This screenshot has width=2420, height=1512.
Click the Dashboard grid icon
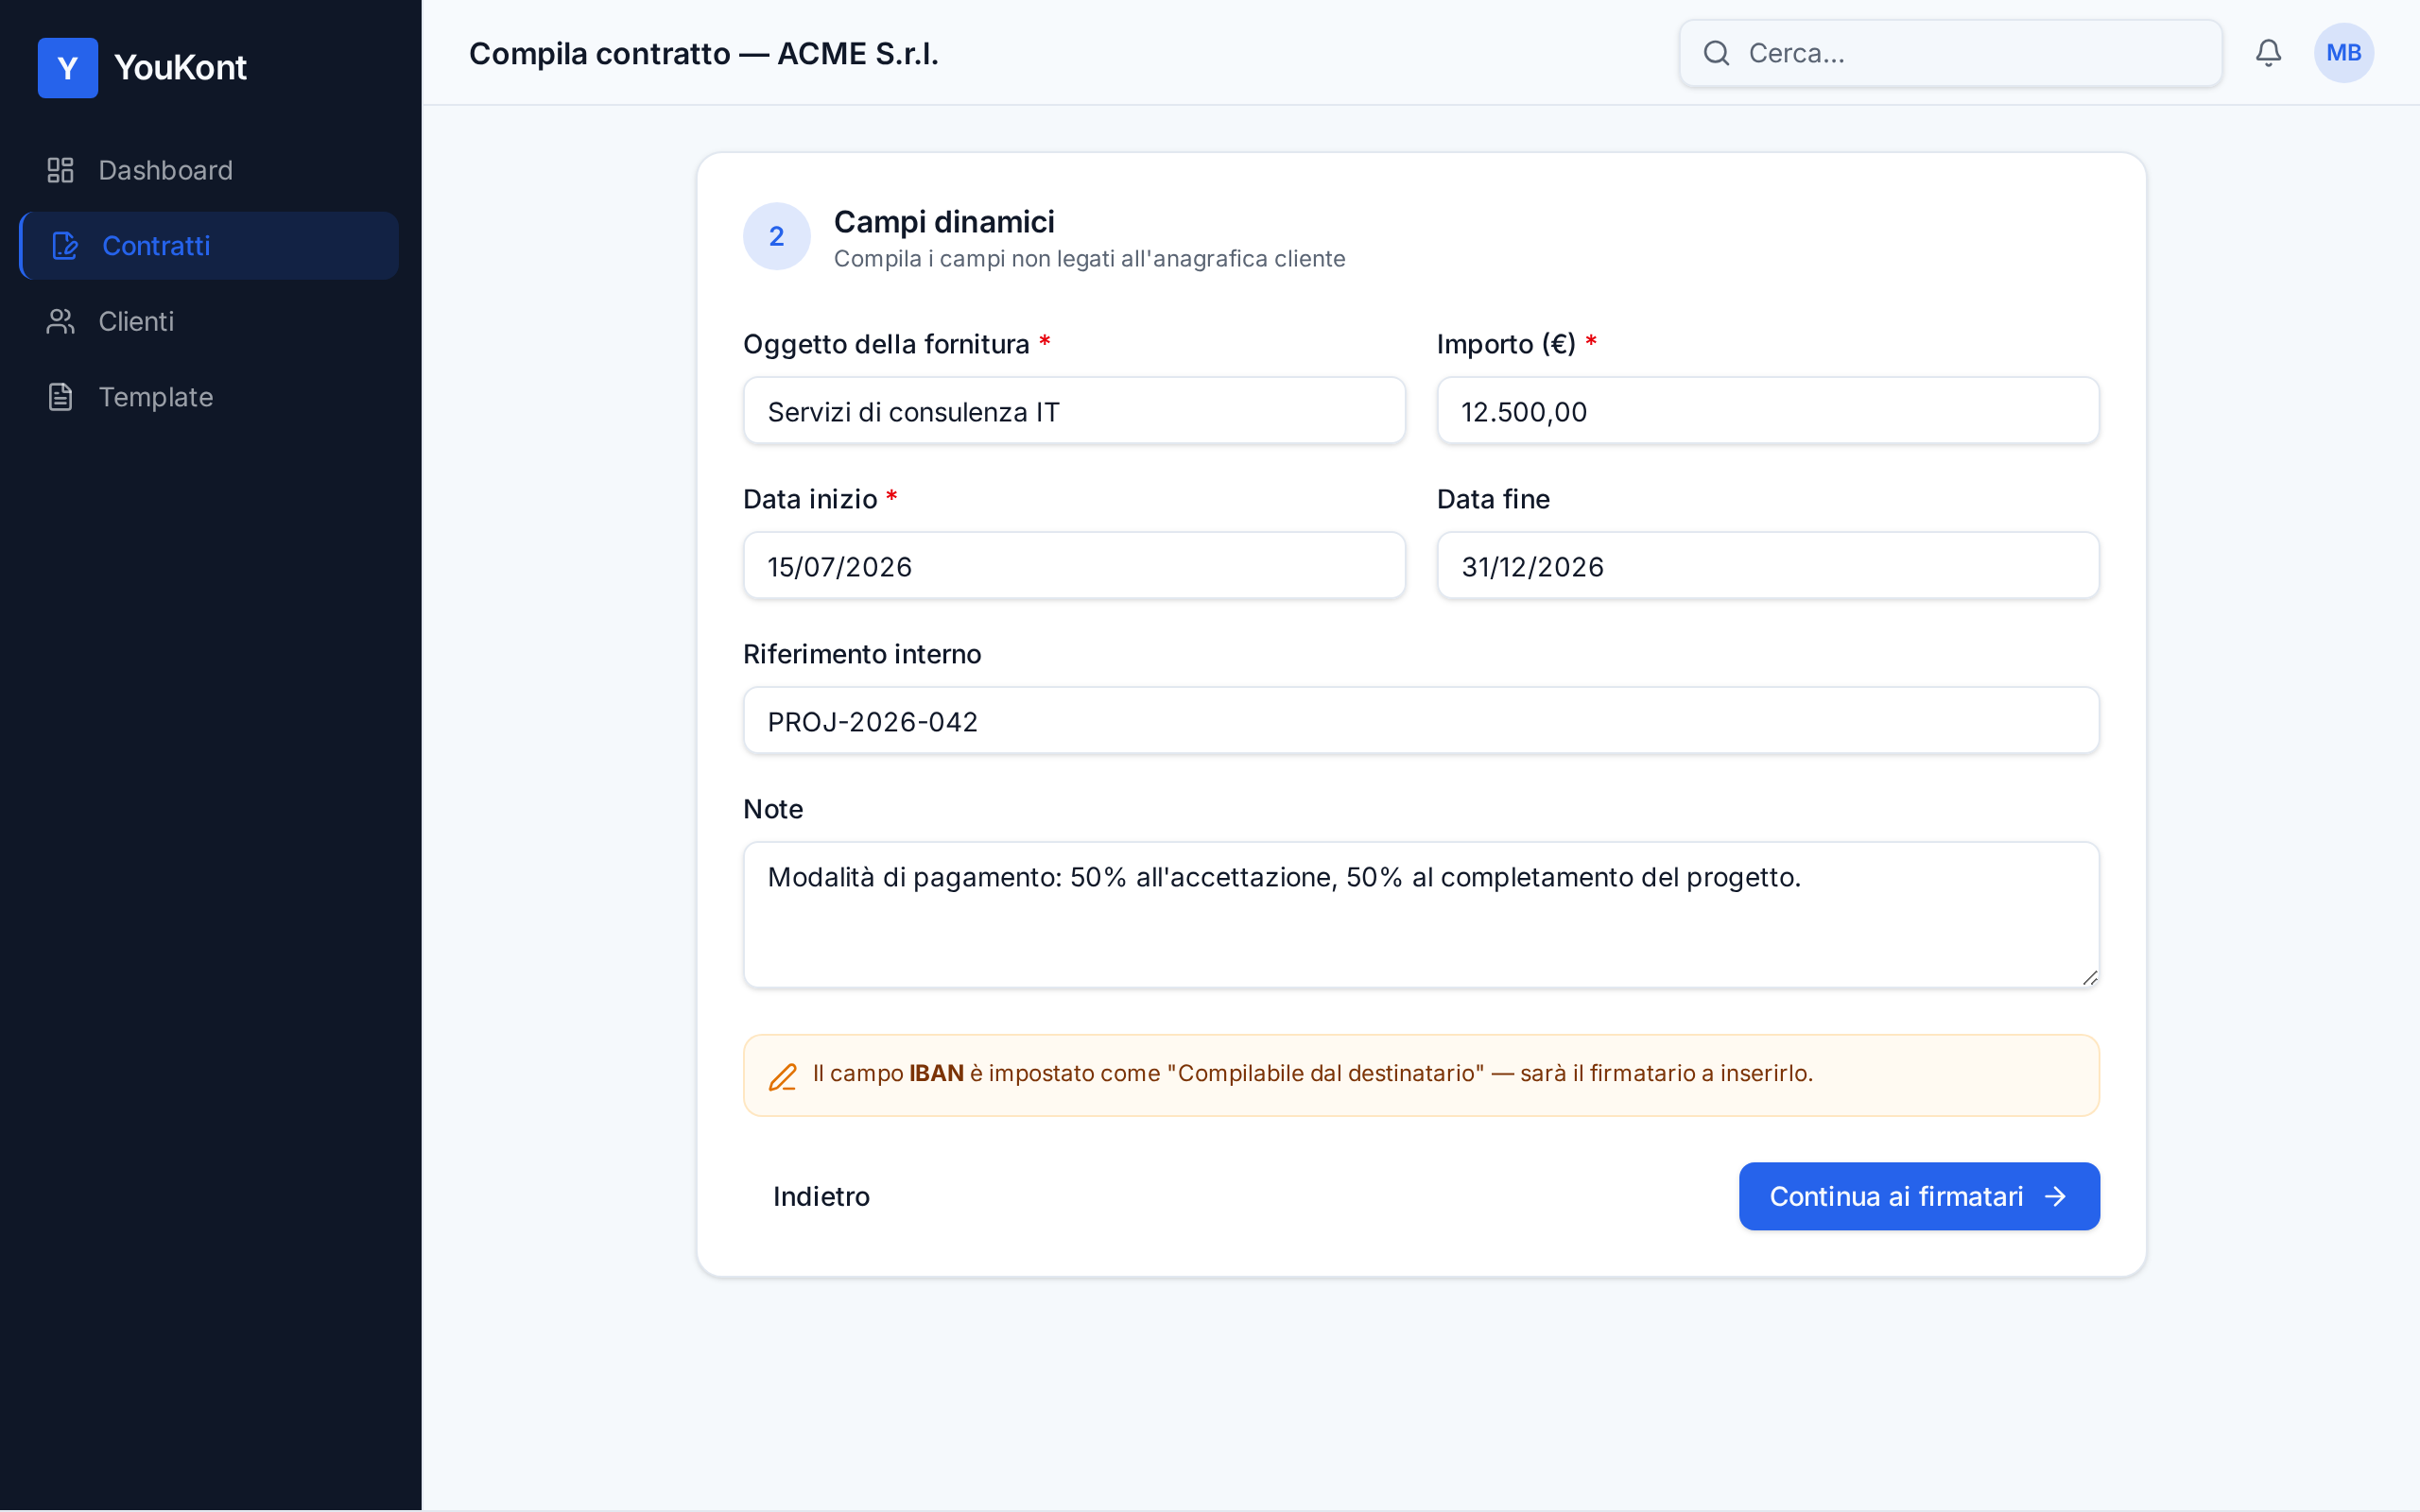(60, 170)
